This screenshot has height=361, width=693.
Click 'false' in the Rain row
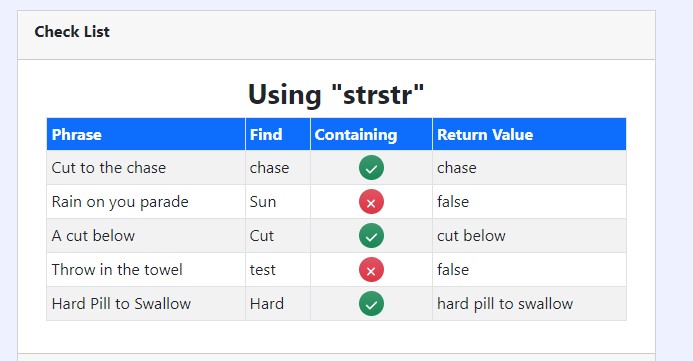(x=453, y=202)
